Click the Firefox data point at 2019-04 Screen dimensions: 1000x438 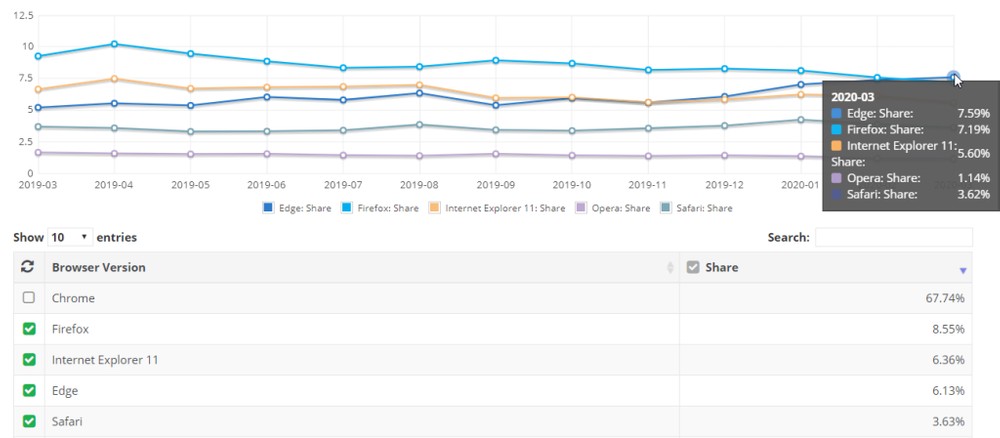click(x=115, y=44)
